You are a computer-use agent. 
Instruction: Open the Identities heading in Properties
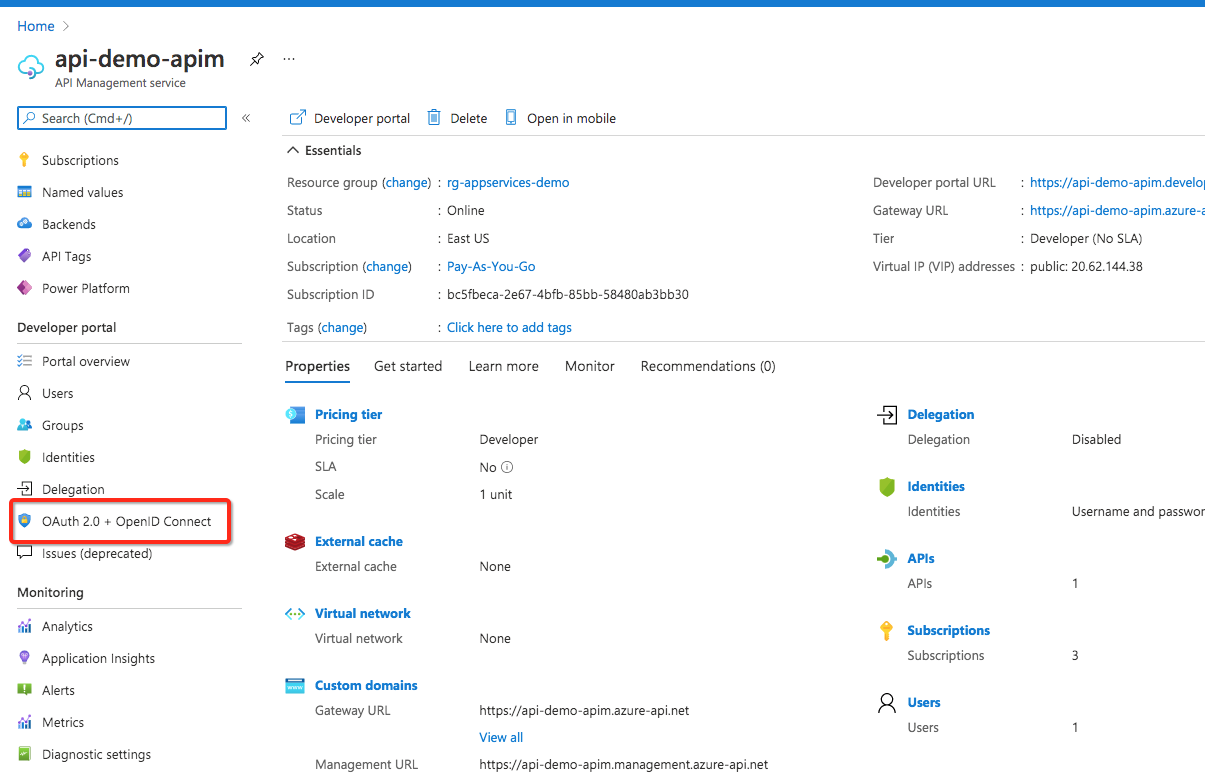[936, 486]
